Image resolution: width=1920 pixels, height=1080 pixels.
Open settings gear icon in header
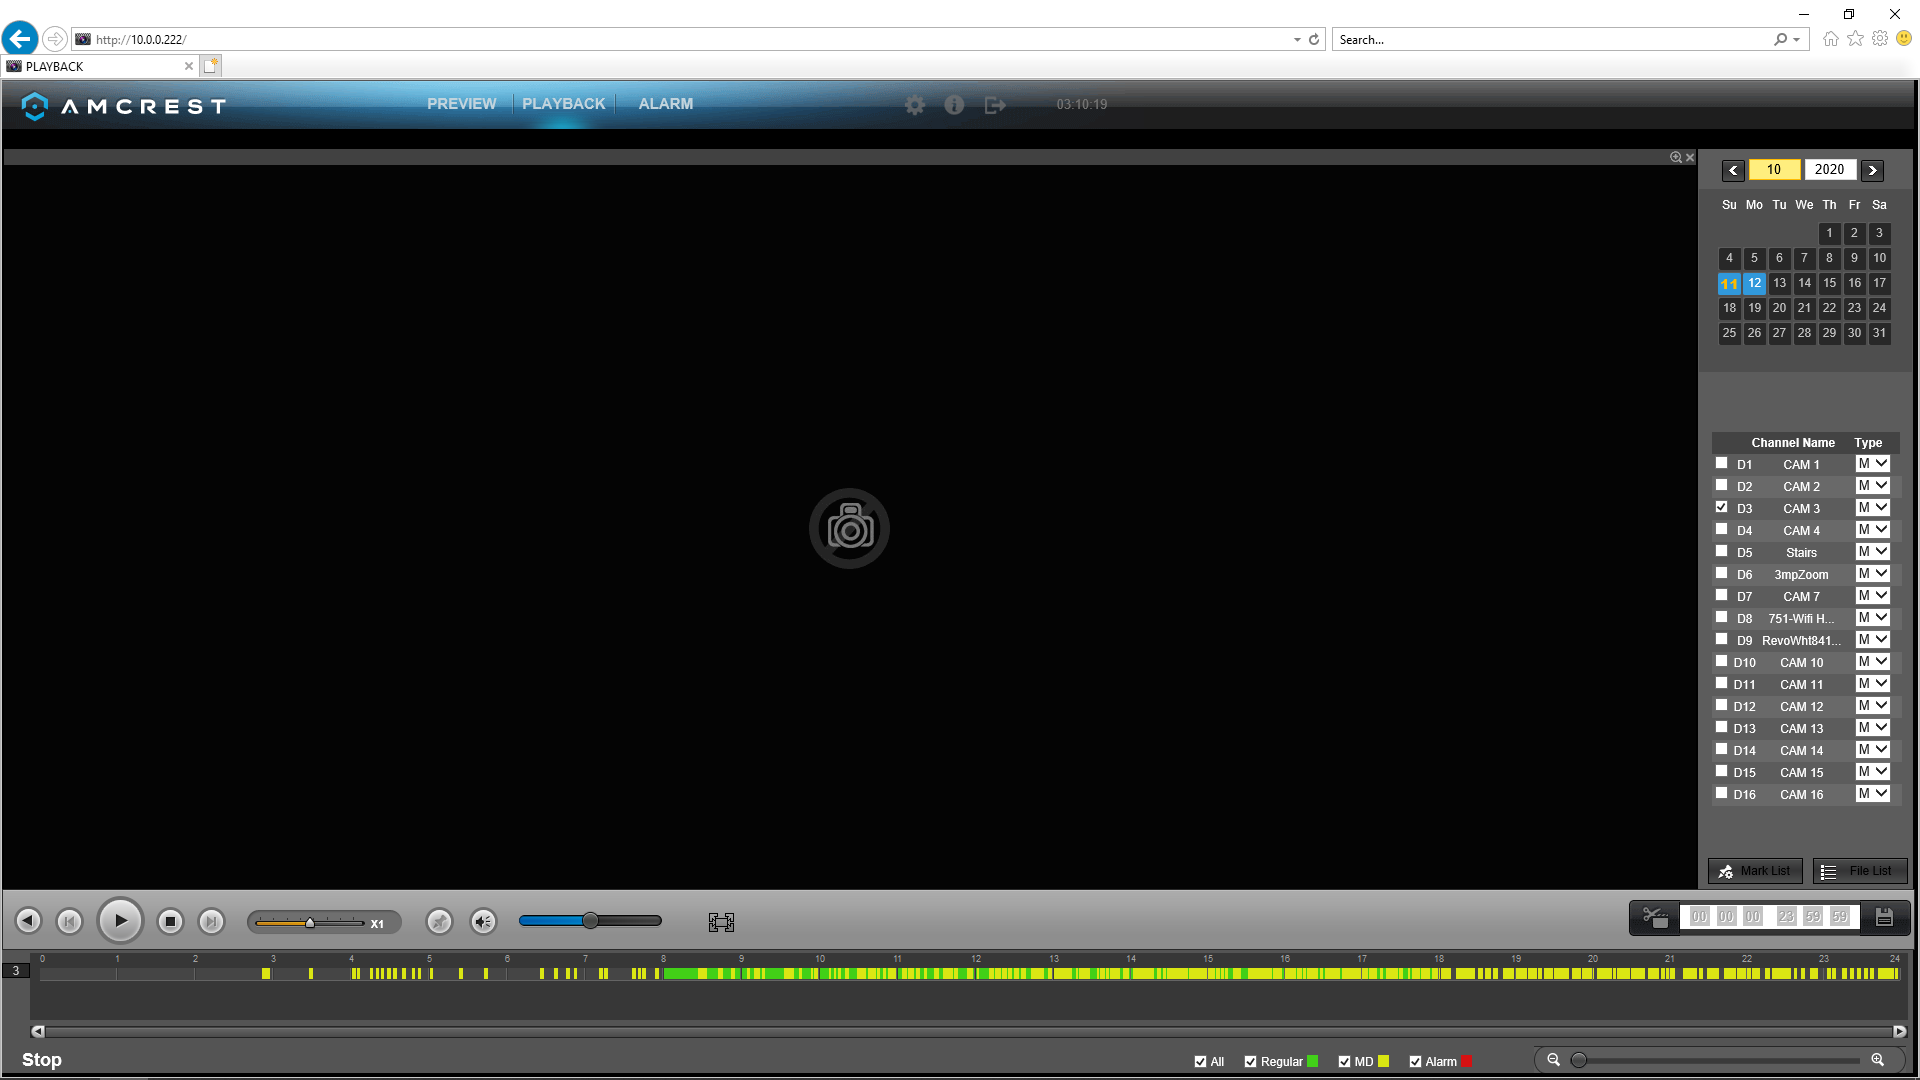tap(914, 105)
